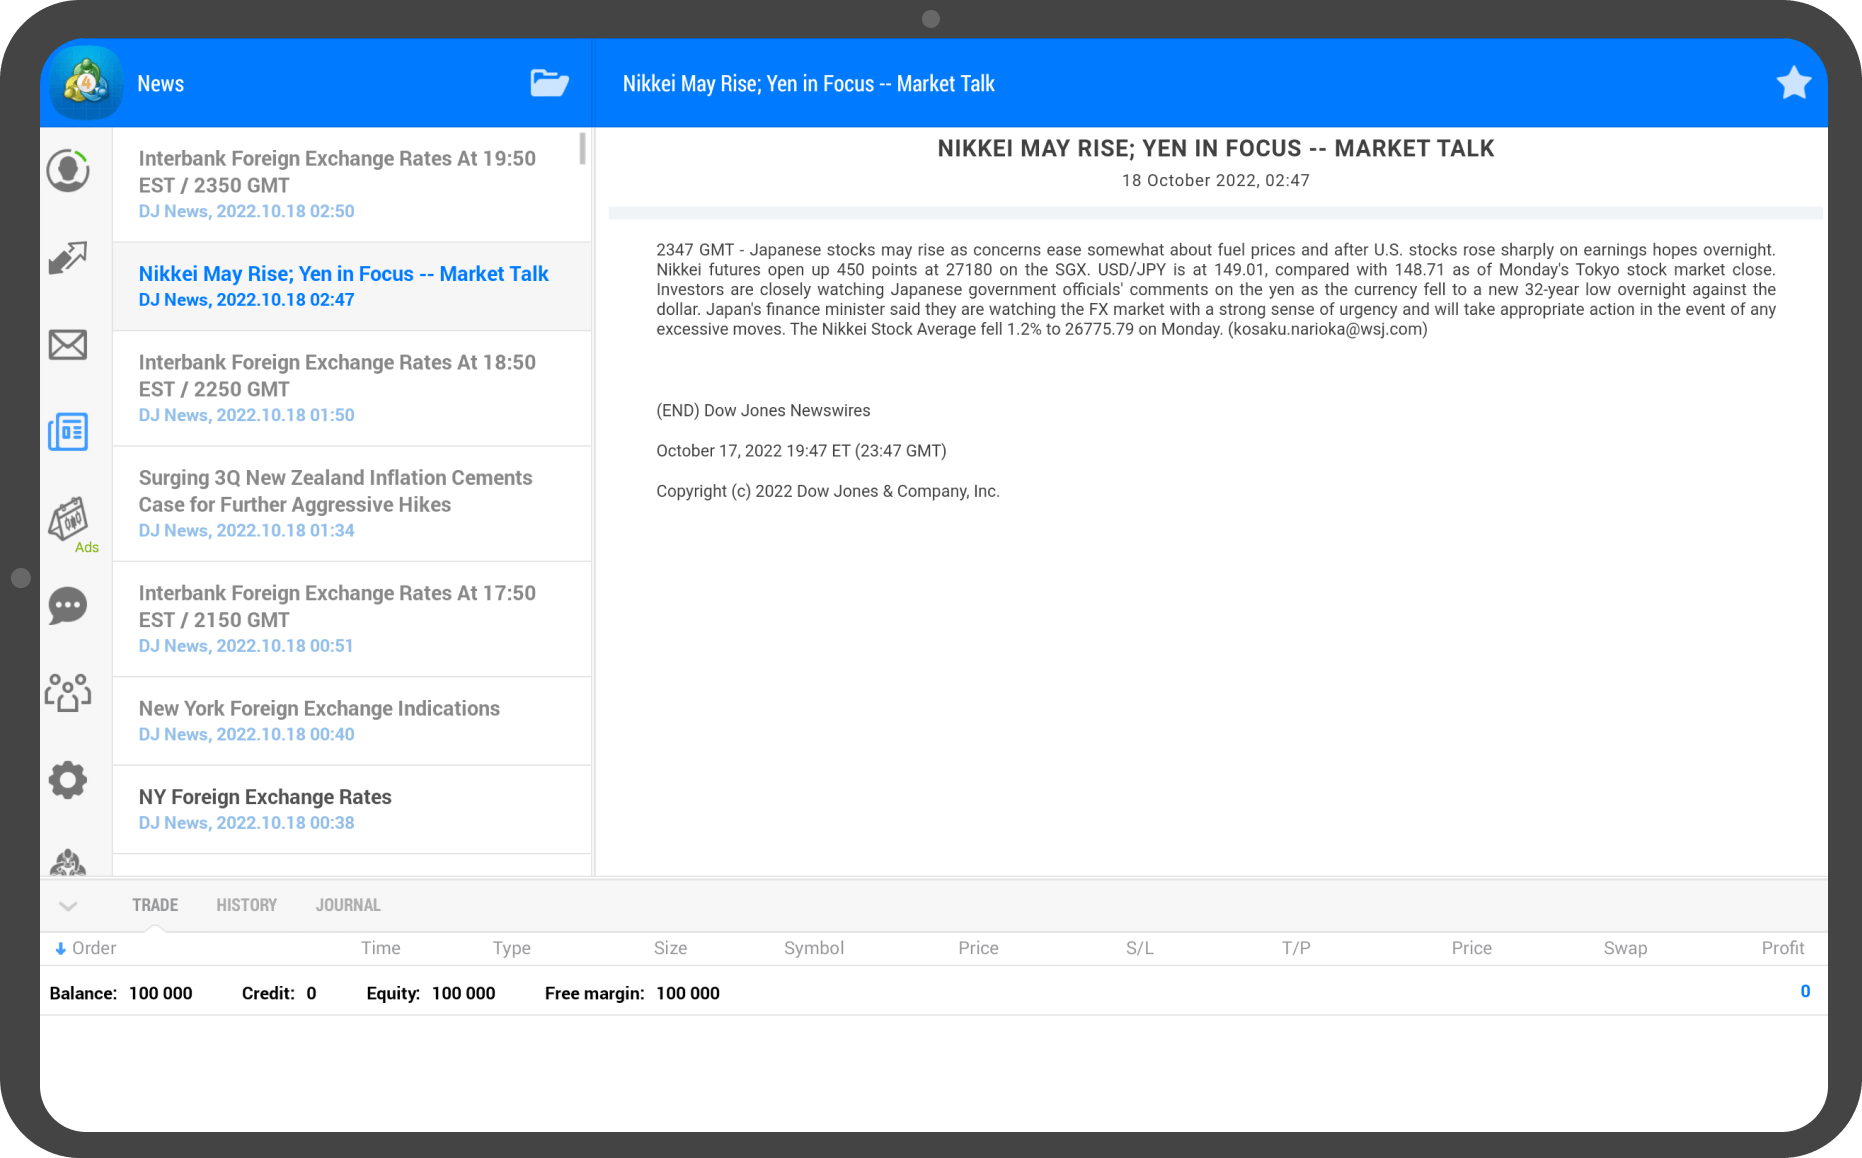Click the Symbol column header

(x=814, y=948)
